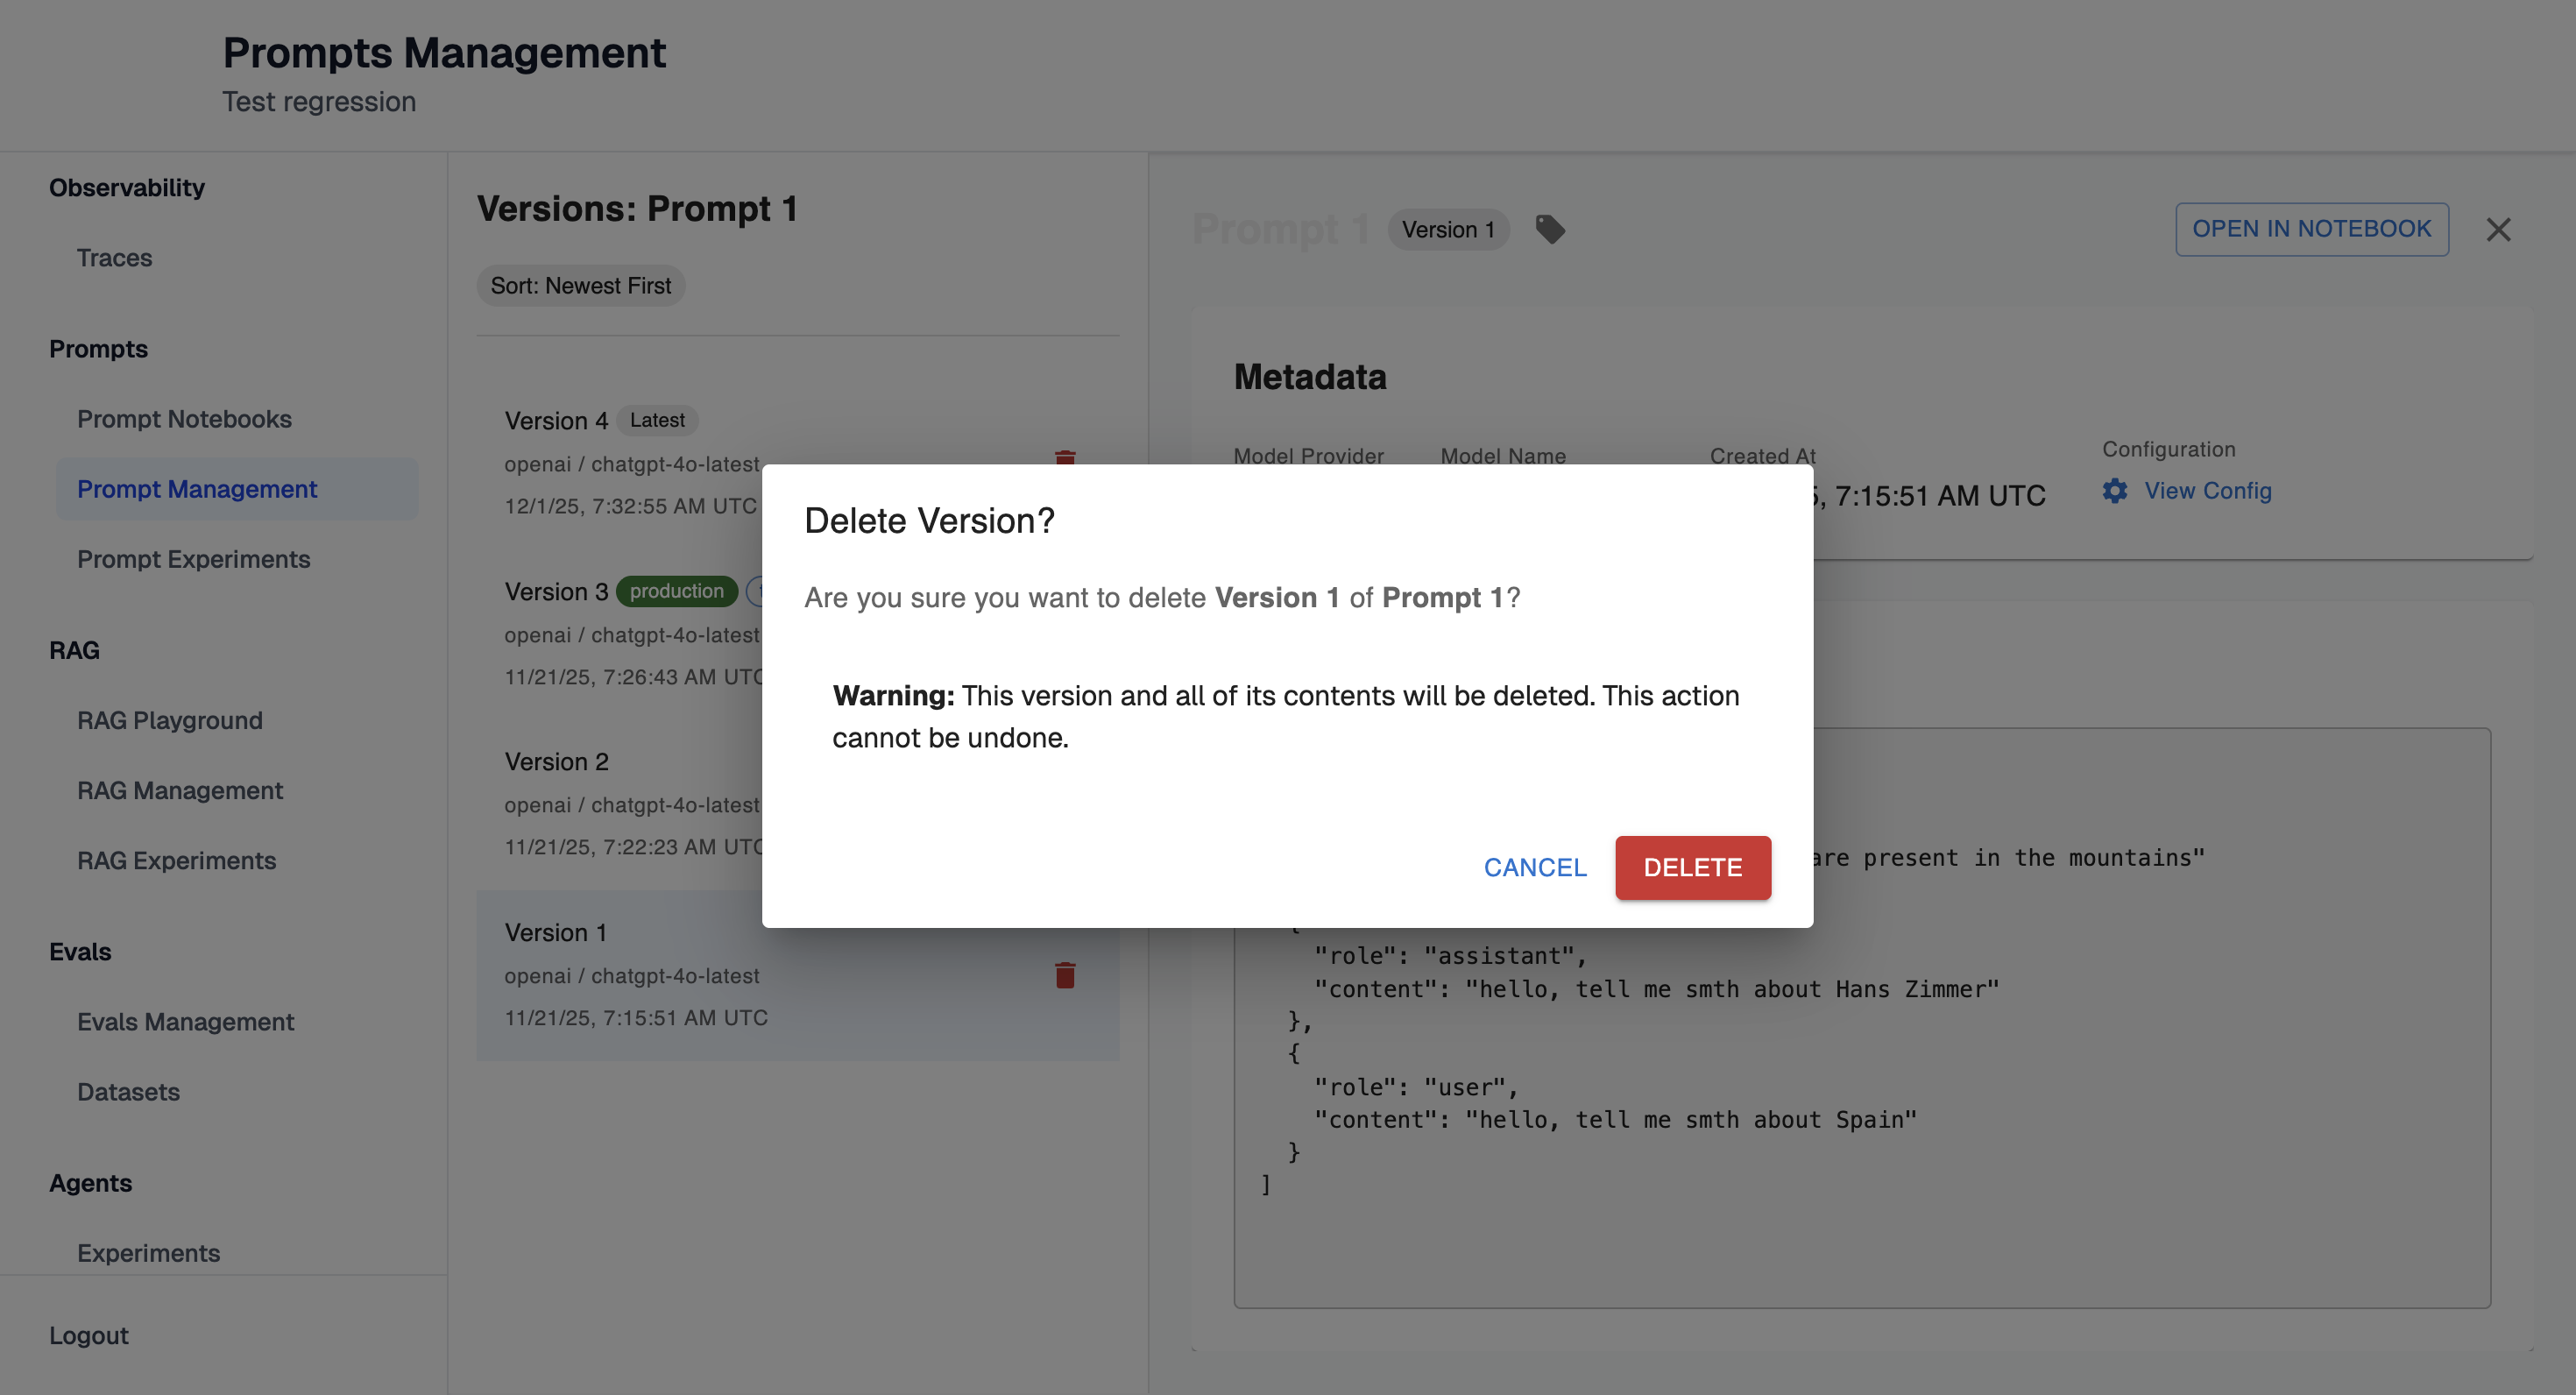Click the gear icon next to View Config

coord(2114,491)
